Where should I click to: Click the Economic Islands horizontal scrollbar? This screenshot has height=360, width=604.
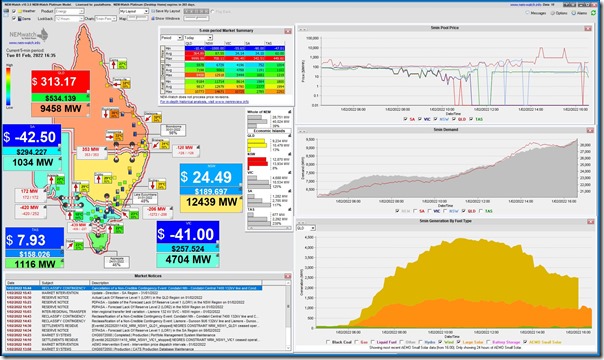[x=268, y=229]
